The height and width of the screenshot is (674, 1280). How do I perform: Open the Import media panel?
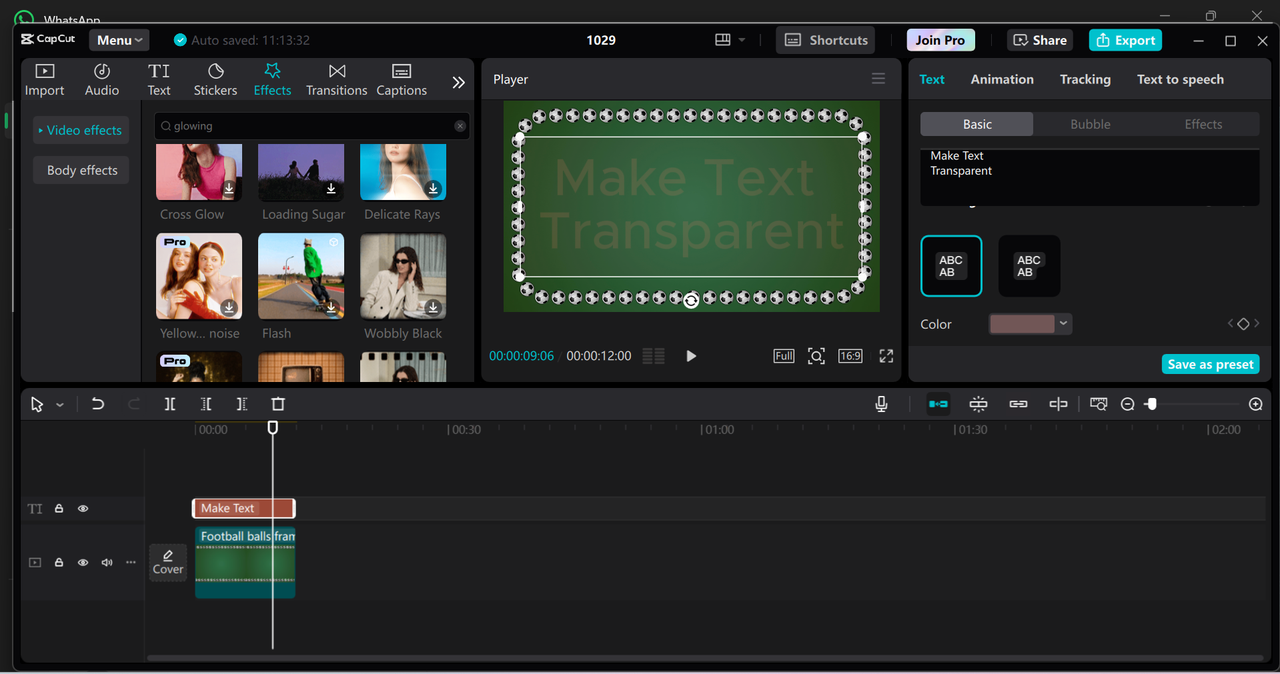[44, 80]
